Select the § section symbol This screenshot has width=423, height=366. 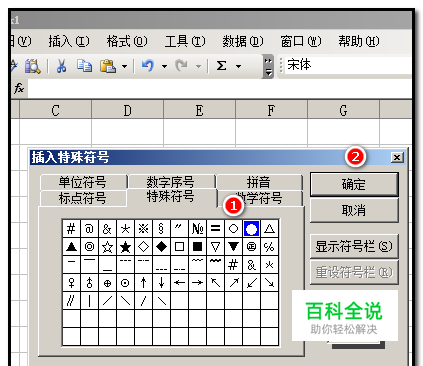[x=161, y=229]
